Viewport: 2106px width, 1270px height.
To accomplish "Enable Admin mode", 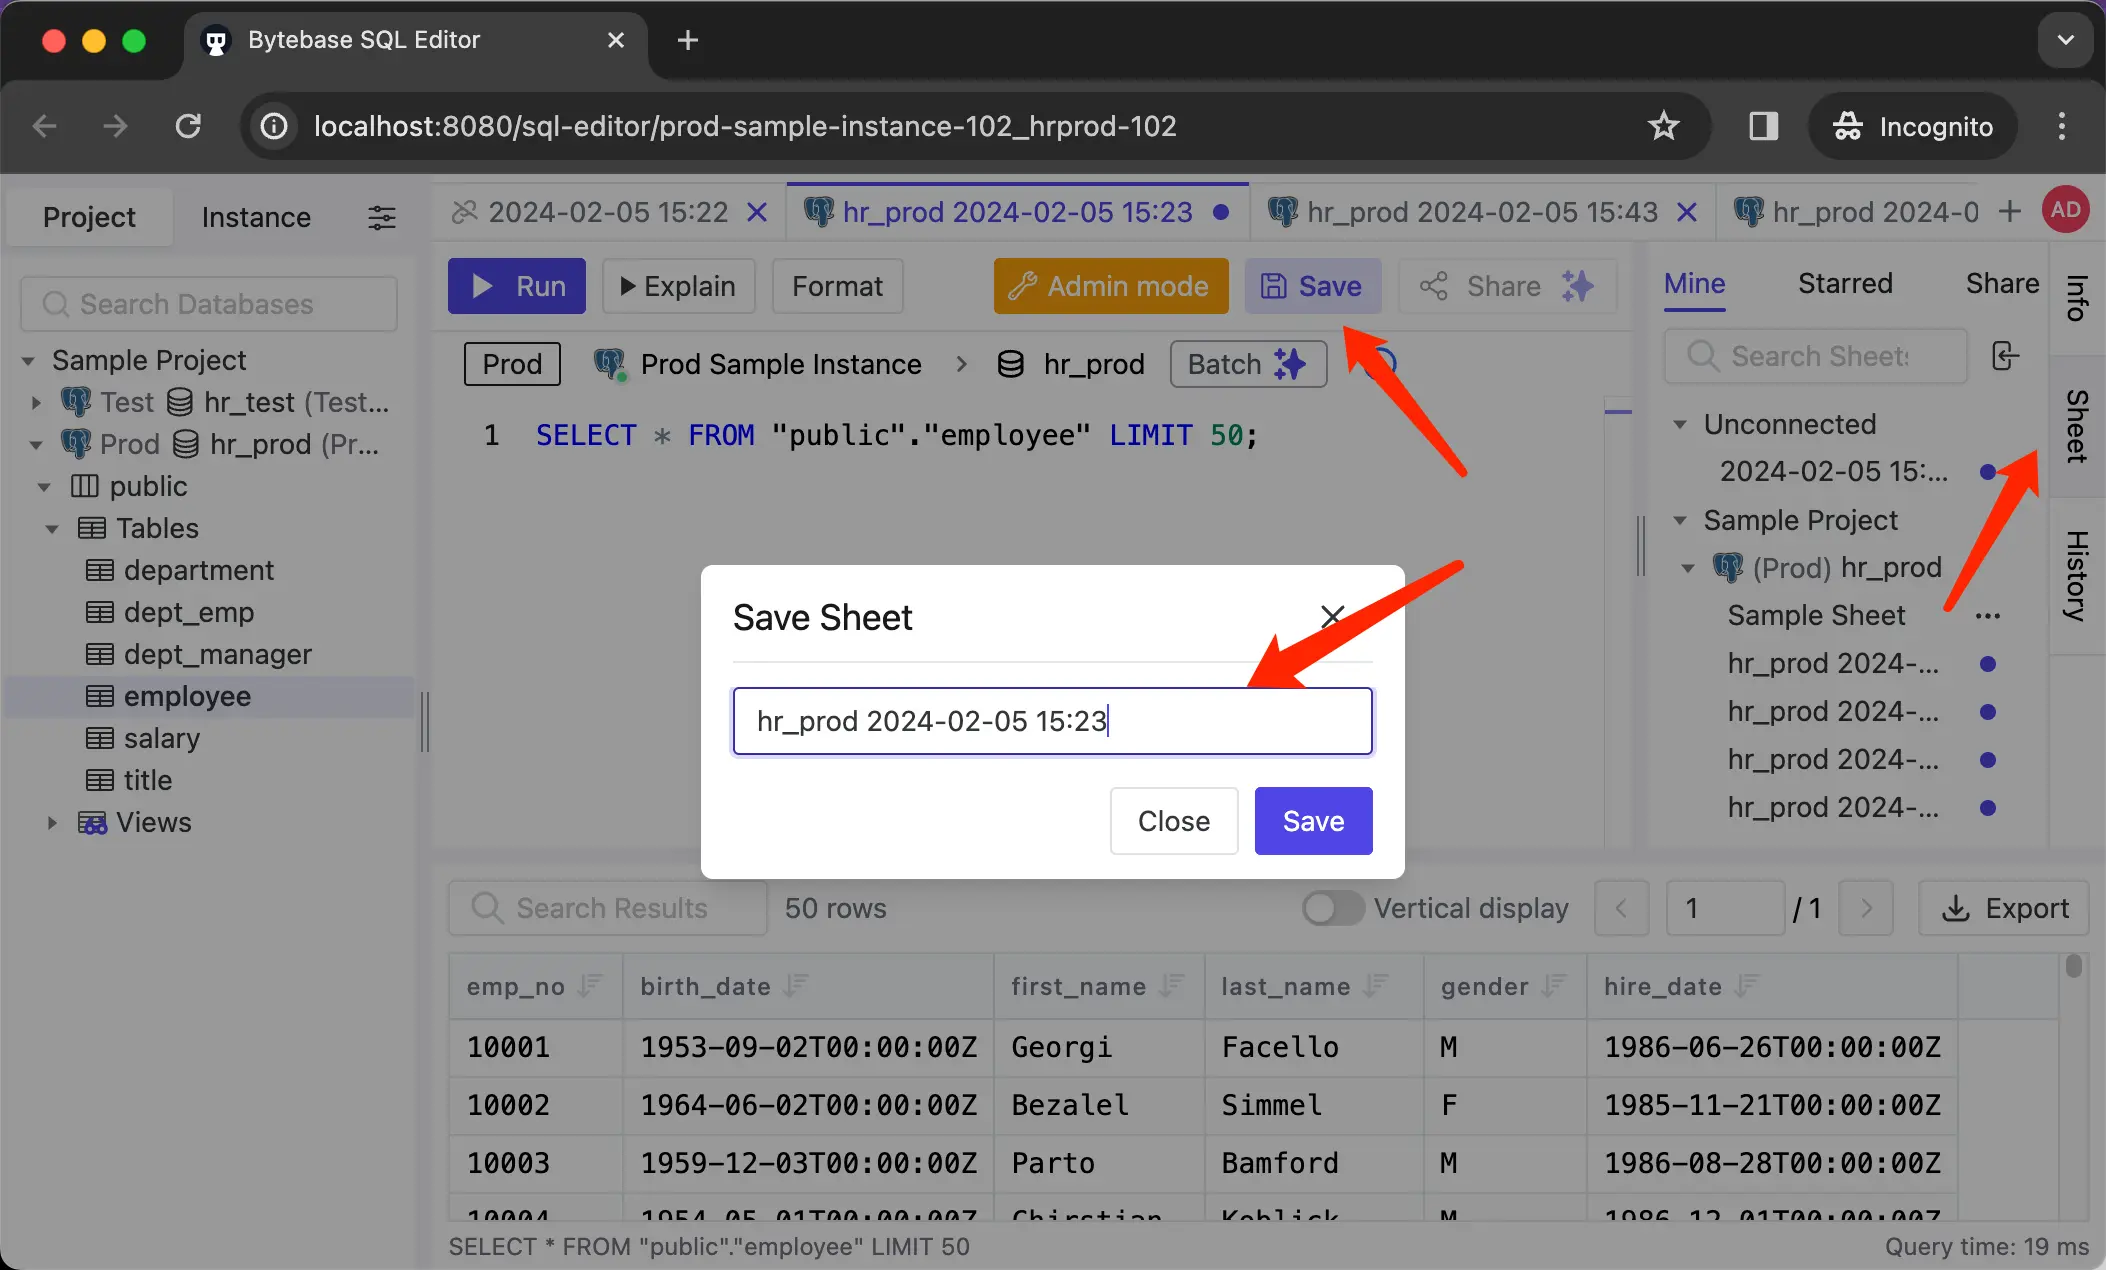I will 1110,286.
